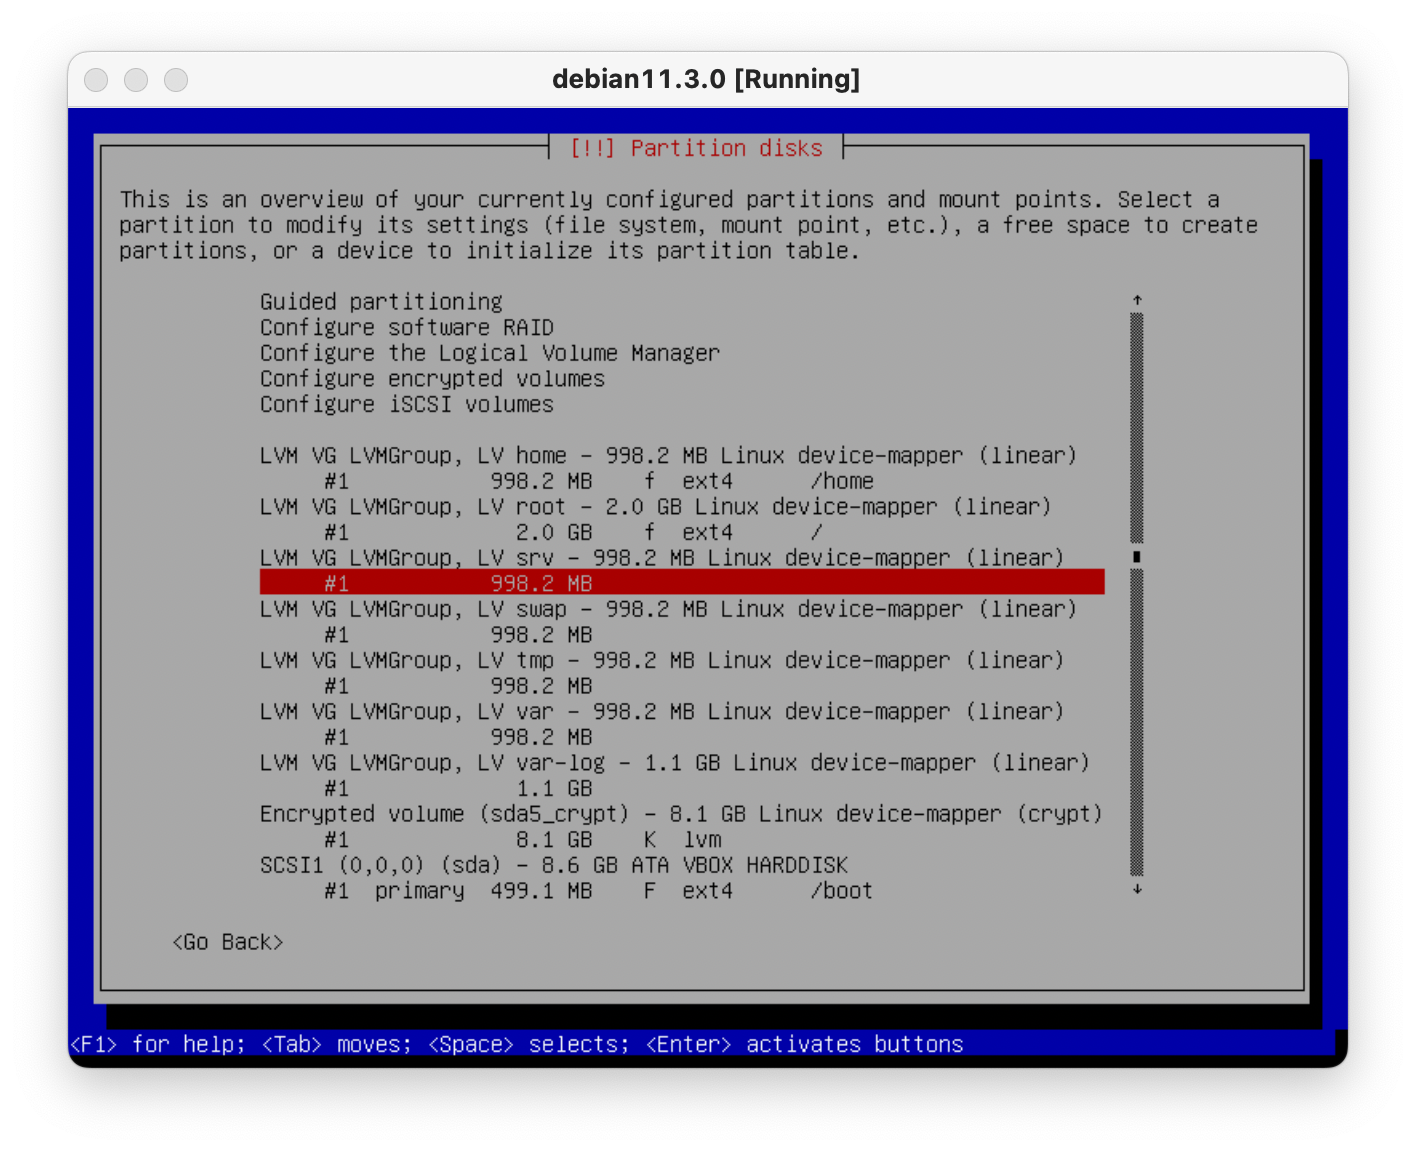
Task: Select the 1.1 GB var-log partition
Action: 458,789
